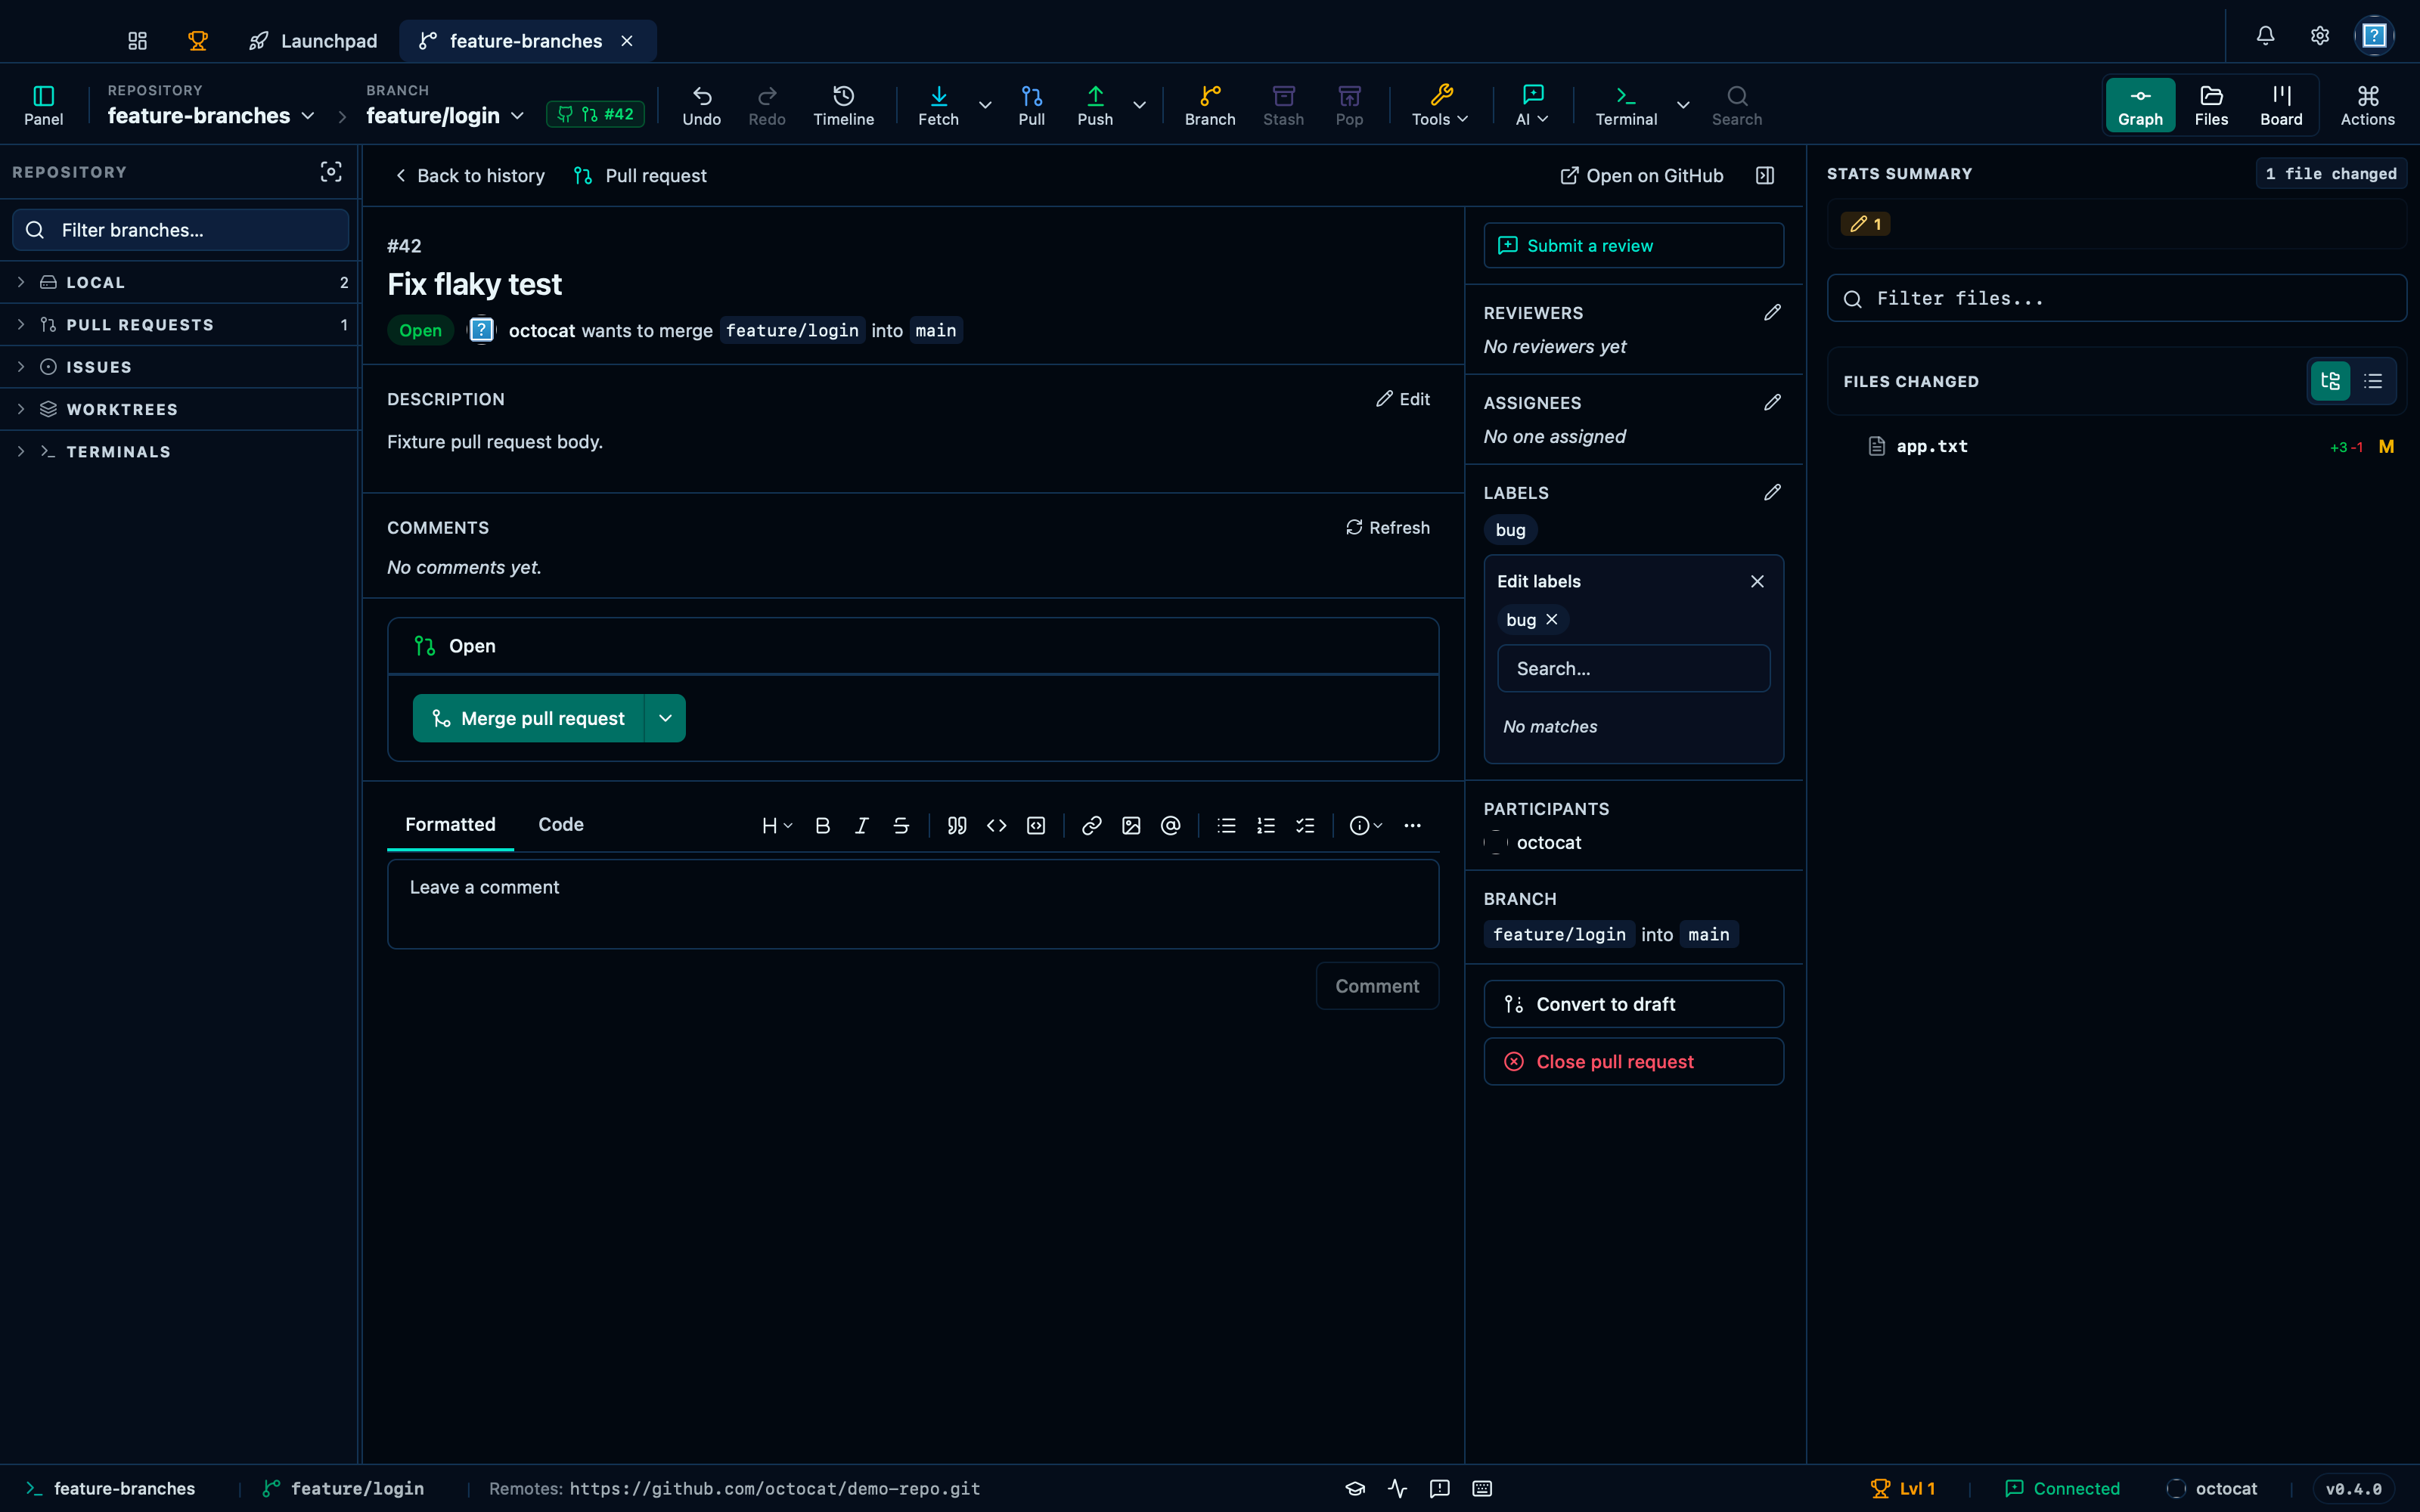2420x1512 pixels.
Task: Create a new Branch
Action: point(1210,105)
